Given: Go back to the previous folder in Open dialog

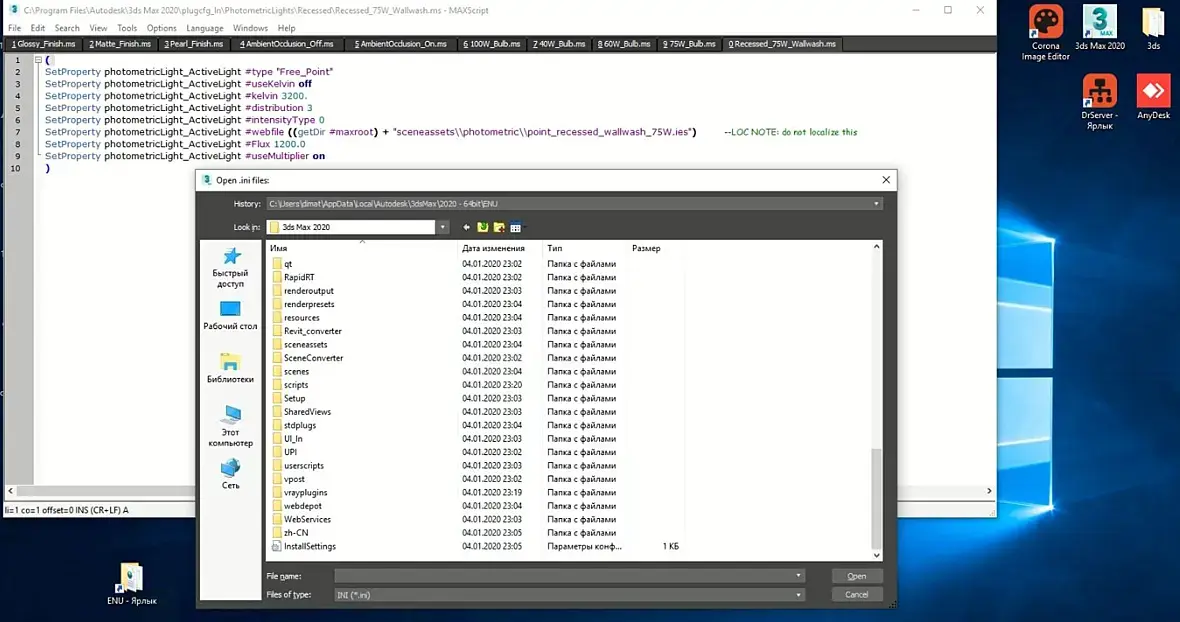Looking at the screenshot, I should 467,227.
